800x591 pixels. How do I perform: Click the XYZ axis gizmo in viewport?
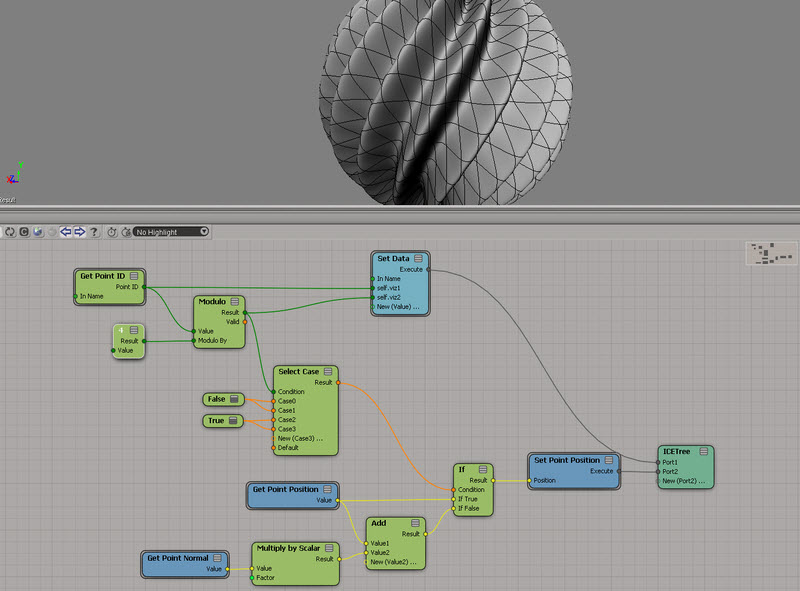pos(14,173)
